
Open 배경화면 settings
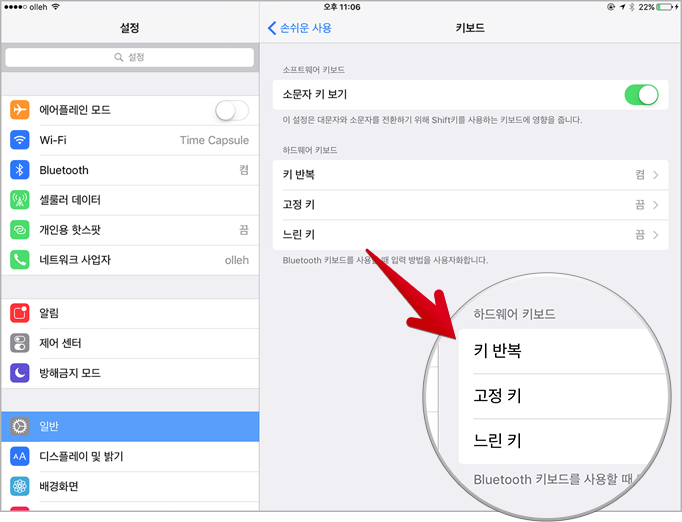(x=130, y=487)
